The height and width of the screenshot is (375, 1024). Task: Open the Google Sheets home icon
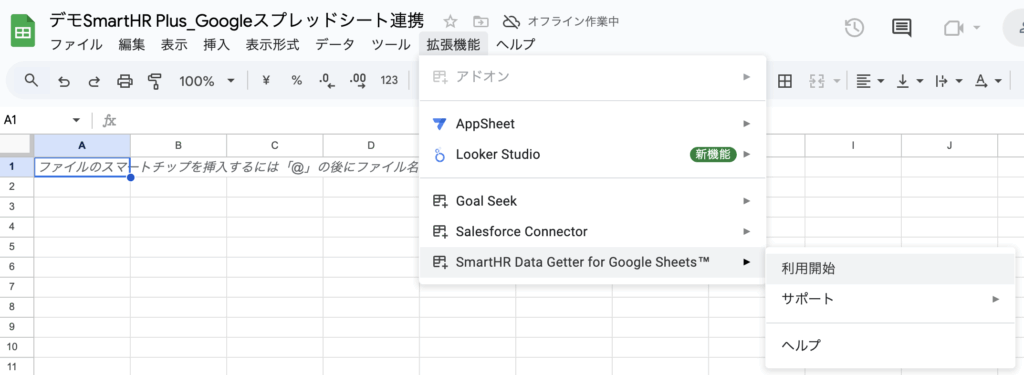pos(23,31)
